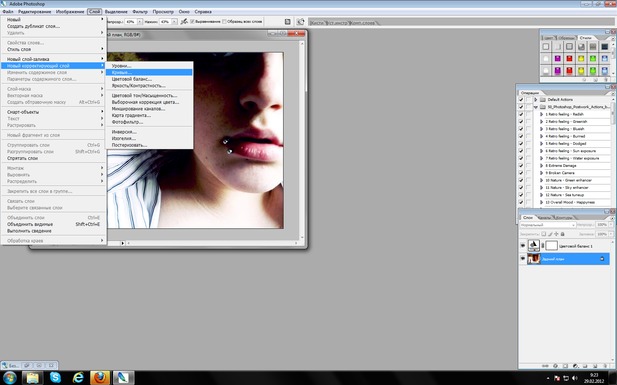Click the healing brush sample icon in options bar
This screenshot has height=385, width=617.
point(184,22)
